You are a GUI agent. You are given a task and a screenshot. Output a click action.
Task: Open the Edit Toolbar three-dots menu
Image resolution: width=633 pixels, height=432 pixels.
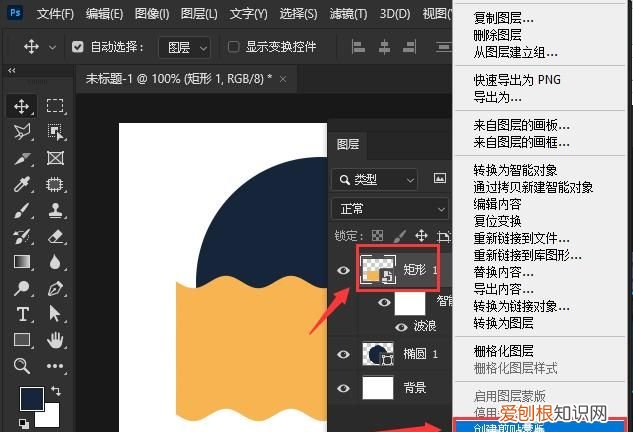(55, 366)
